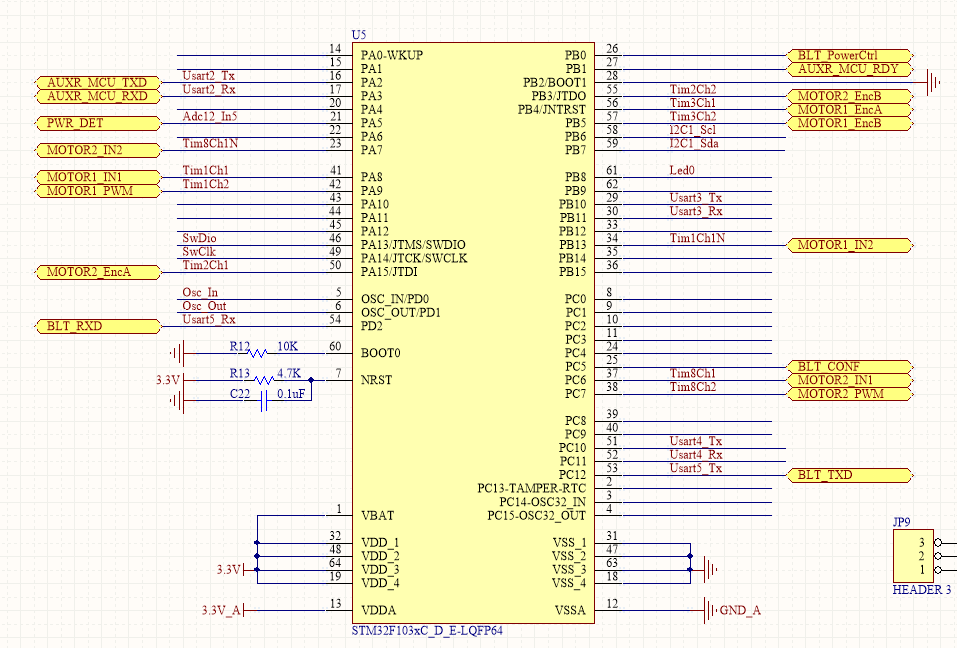Select the 4.7K value of R13
Viewport: 957px width, 648px height.
289,373
